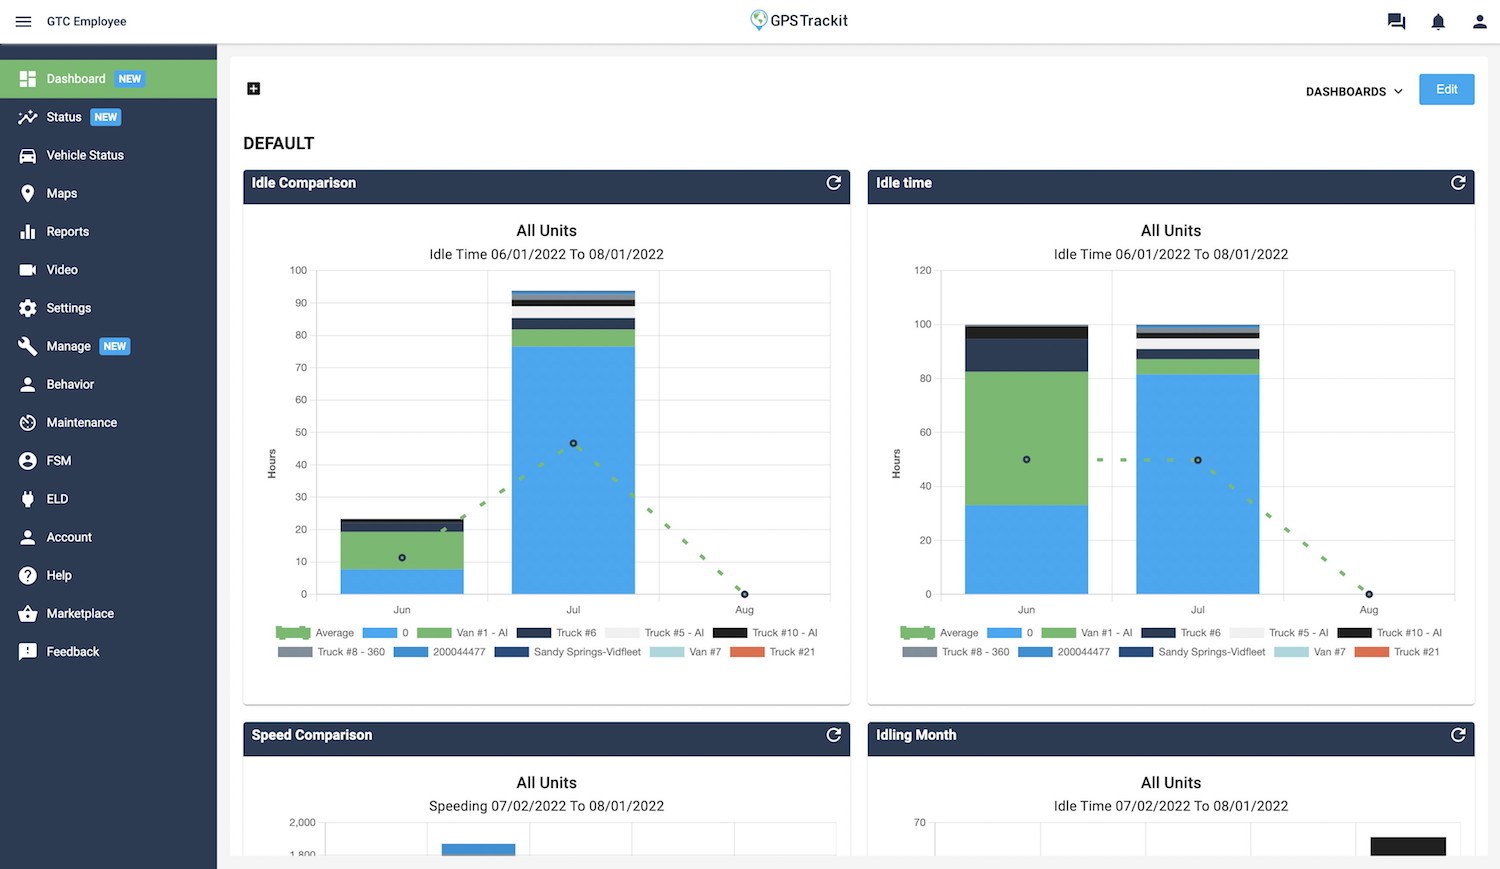Refresh the Idling Month widget
Viewport: 1500px width, 869px height.
click(1457, 735)
